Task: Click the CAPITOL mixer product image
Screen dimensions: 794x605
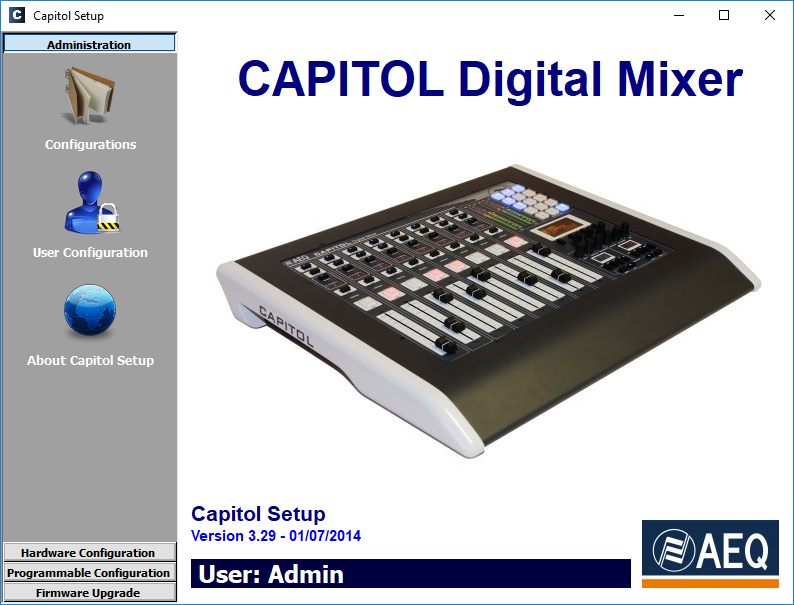Action: tap(488, 310)
